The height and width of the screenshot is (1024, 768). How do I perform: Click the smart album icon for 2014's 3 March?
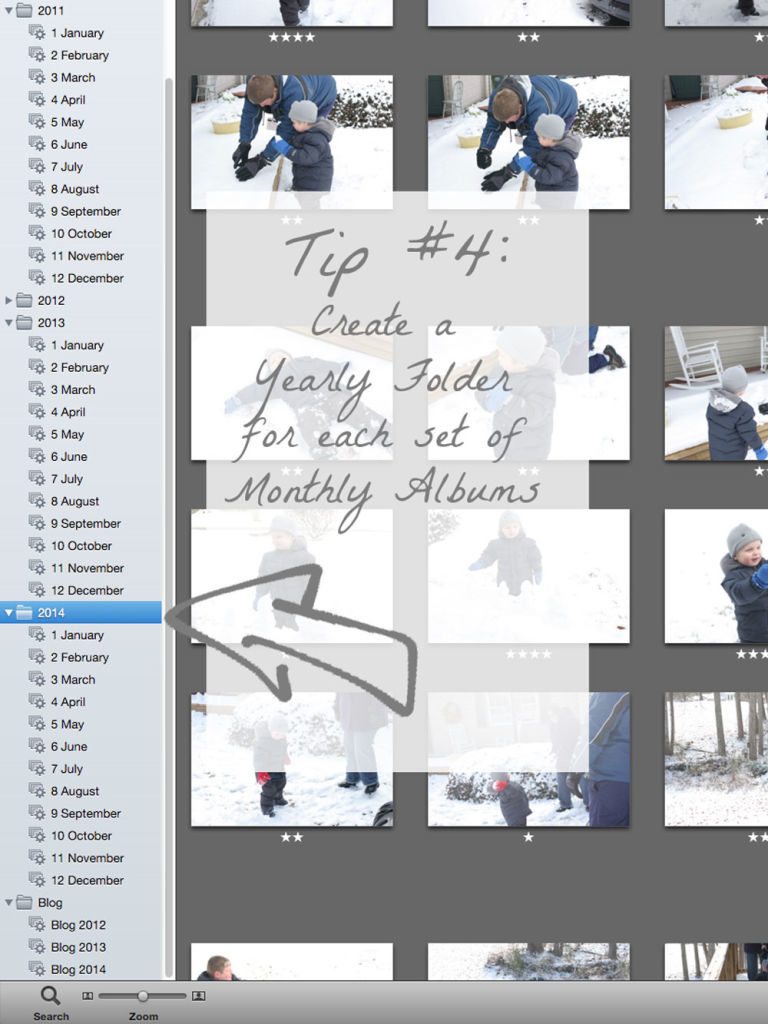pyautogui.click(x=37, y=679)
